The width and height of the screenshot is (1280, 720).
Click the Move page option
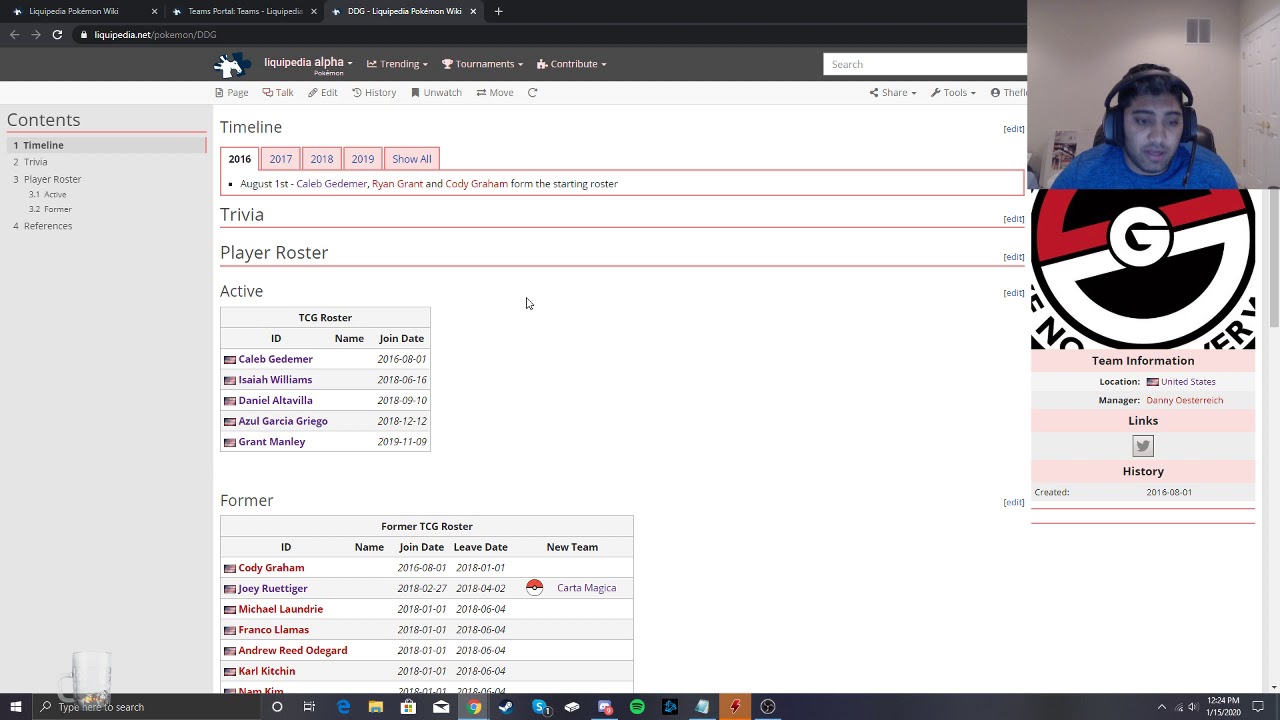495,93
